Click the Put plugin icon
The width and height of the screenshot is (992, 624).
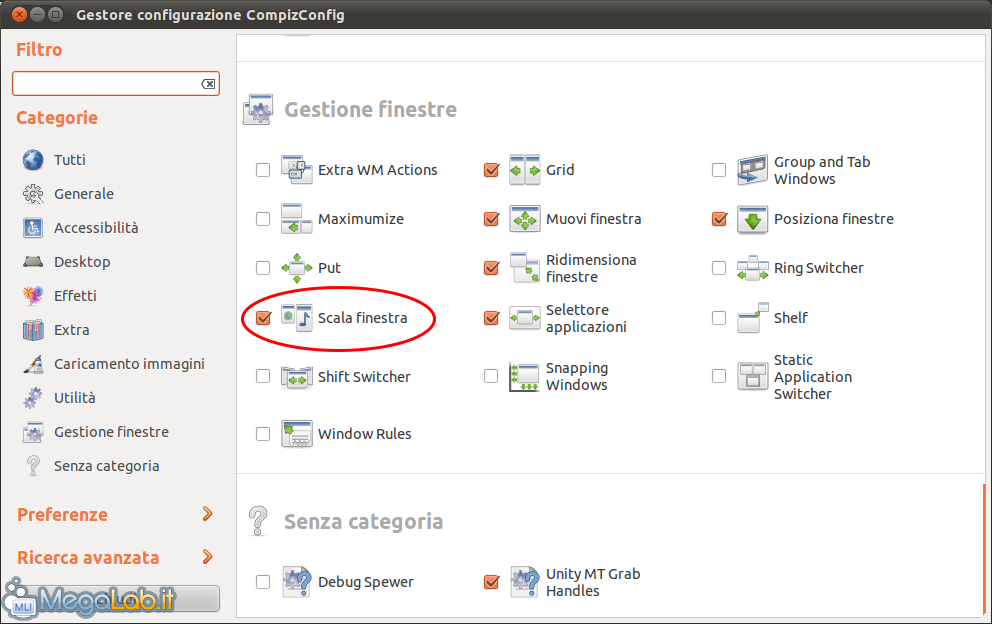(x=297, y=268)
